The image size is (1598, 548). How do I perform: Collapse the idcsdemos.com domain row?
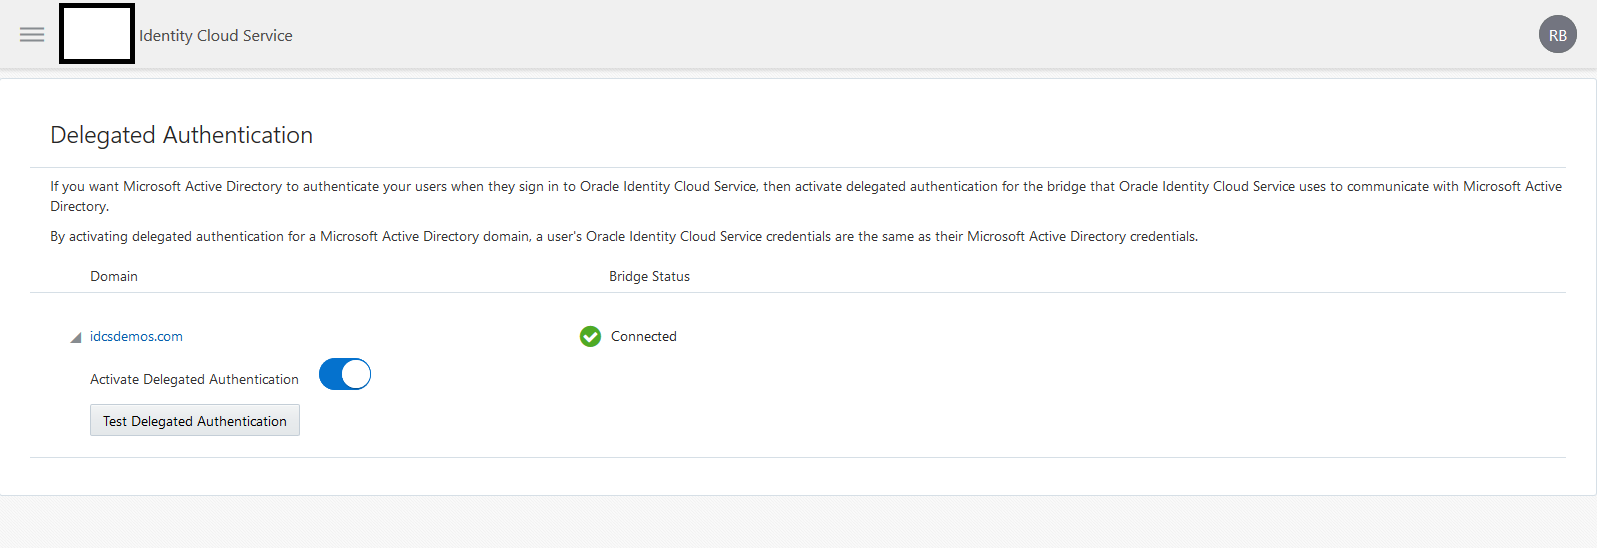(75, 338)
